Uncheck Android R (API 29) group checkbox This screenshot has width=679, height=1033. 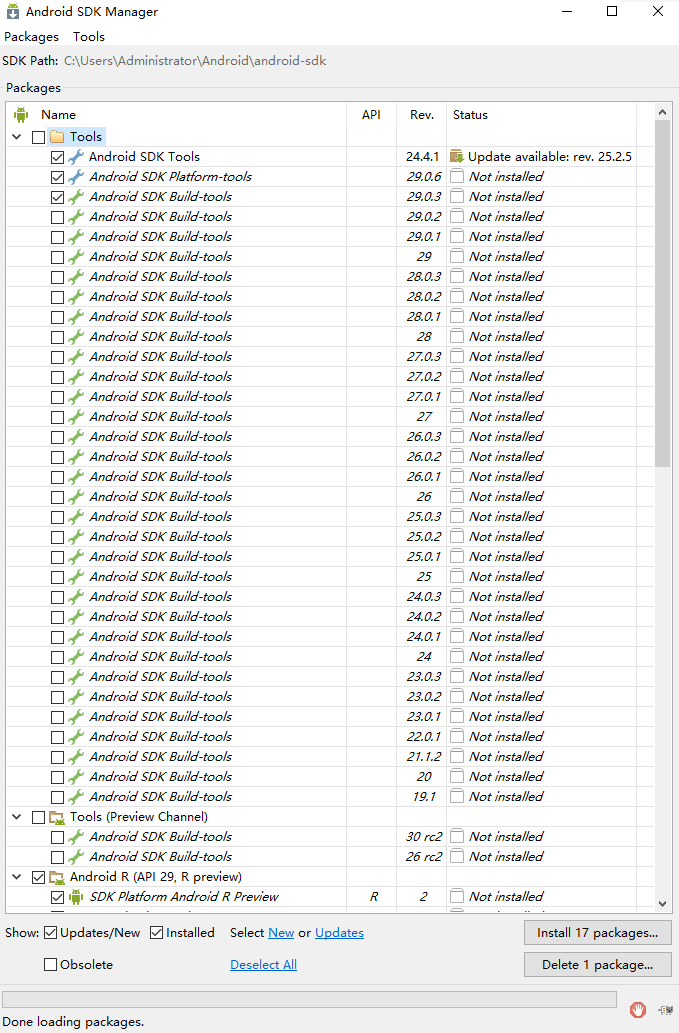(x=38, y=878)
